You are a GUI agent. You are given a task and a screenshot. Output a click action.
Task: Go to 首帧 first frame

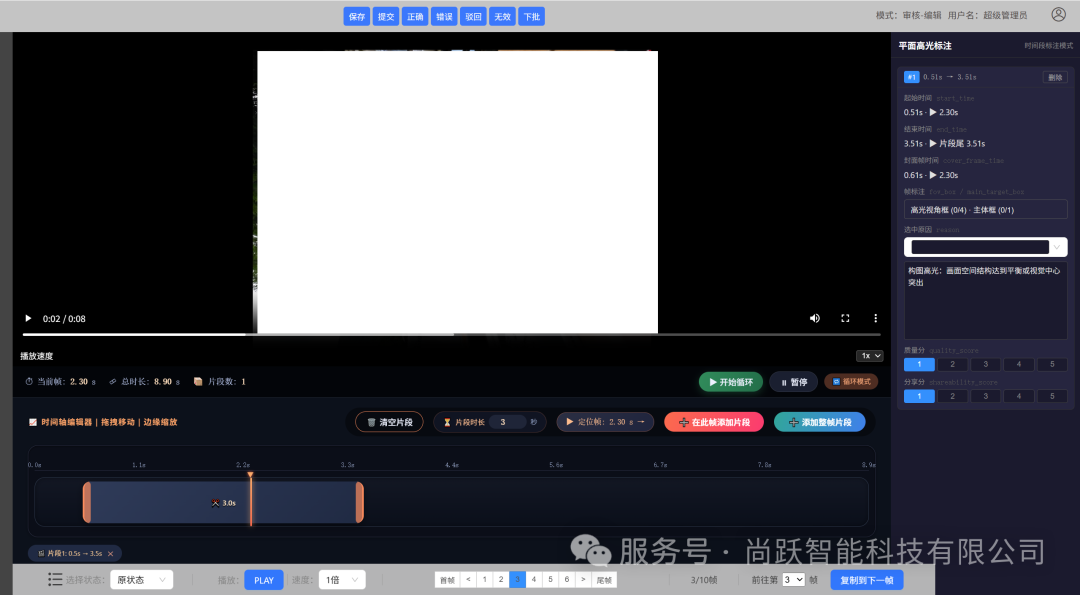[x=447, y=580]
